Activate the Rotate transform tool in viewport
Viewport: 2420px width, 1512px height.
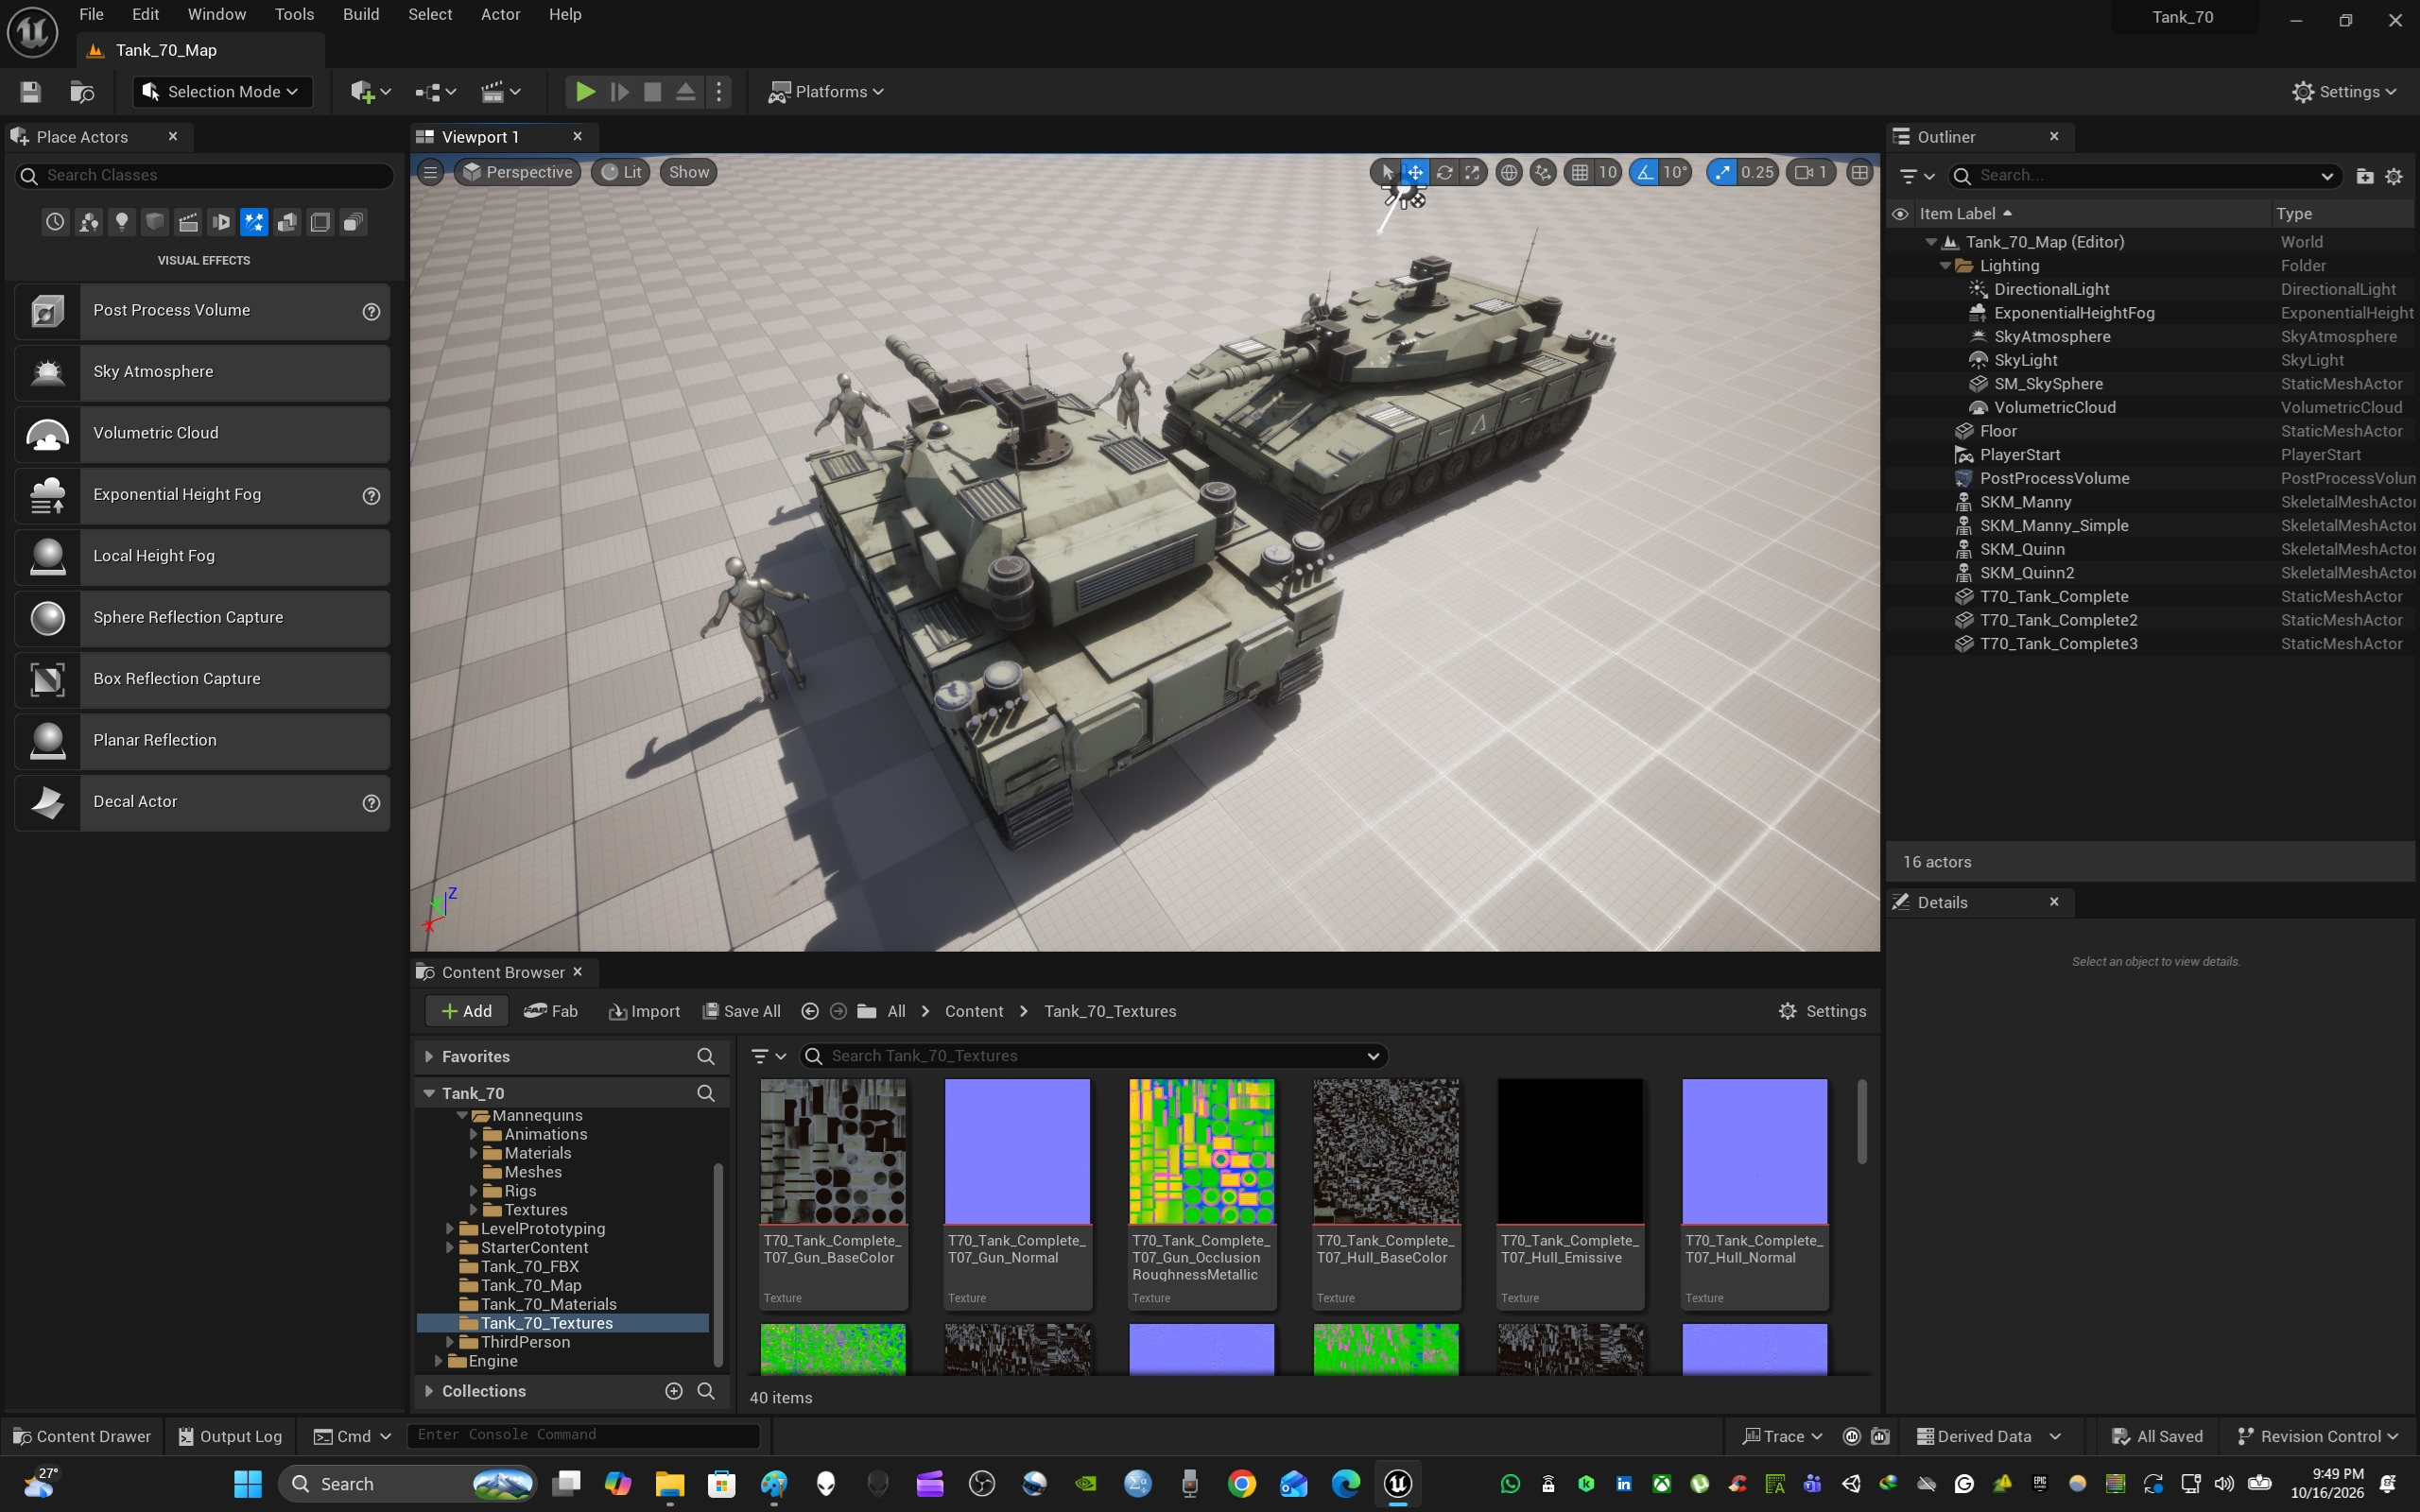pos(1444,172)
